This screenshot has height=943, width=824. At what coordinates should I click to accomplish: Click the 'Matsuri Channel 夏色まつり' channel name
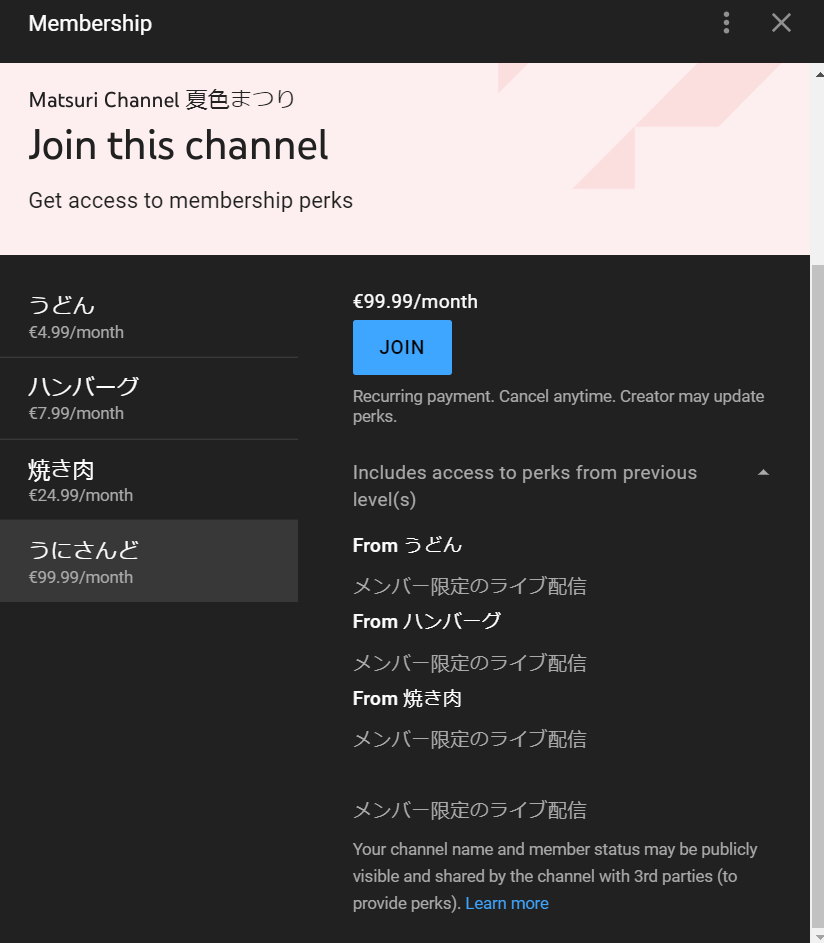click(162, 99)
